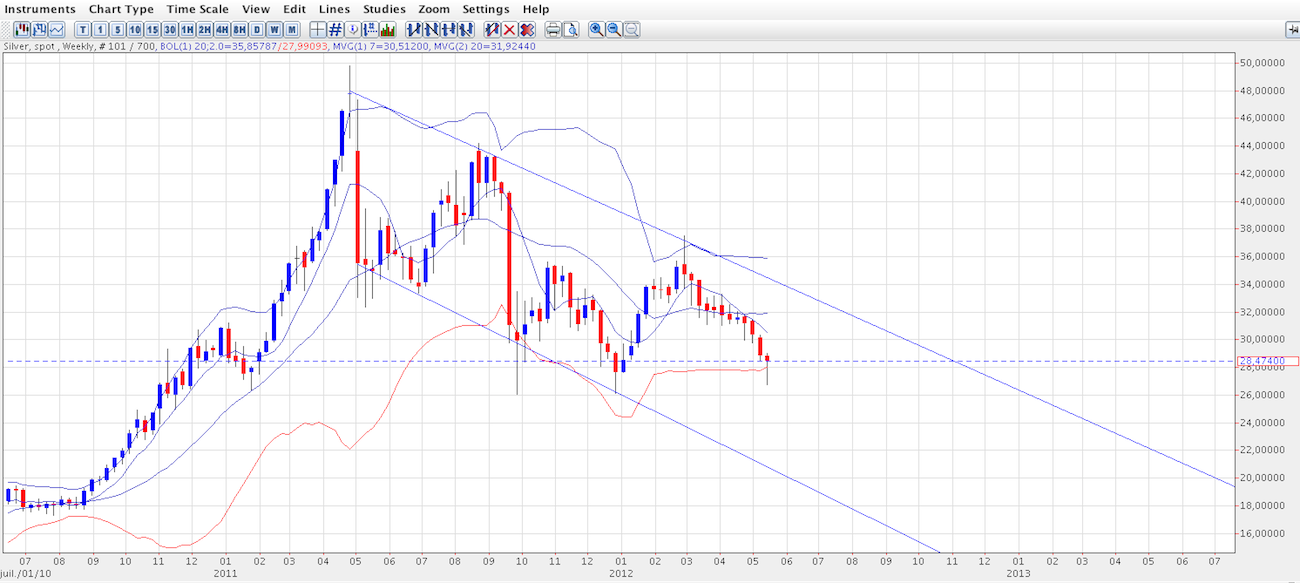Open the bar histogram study icon
This screenshot has width=1300, height=583.
(387, 30)
